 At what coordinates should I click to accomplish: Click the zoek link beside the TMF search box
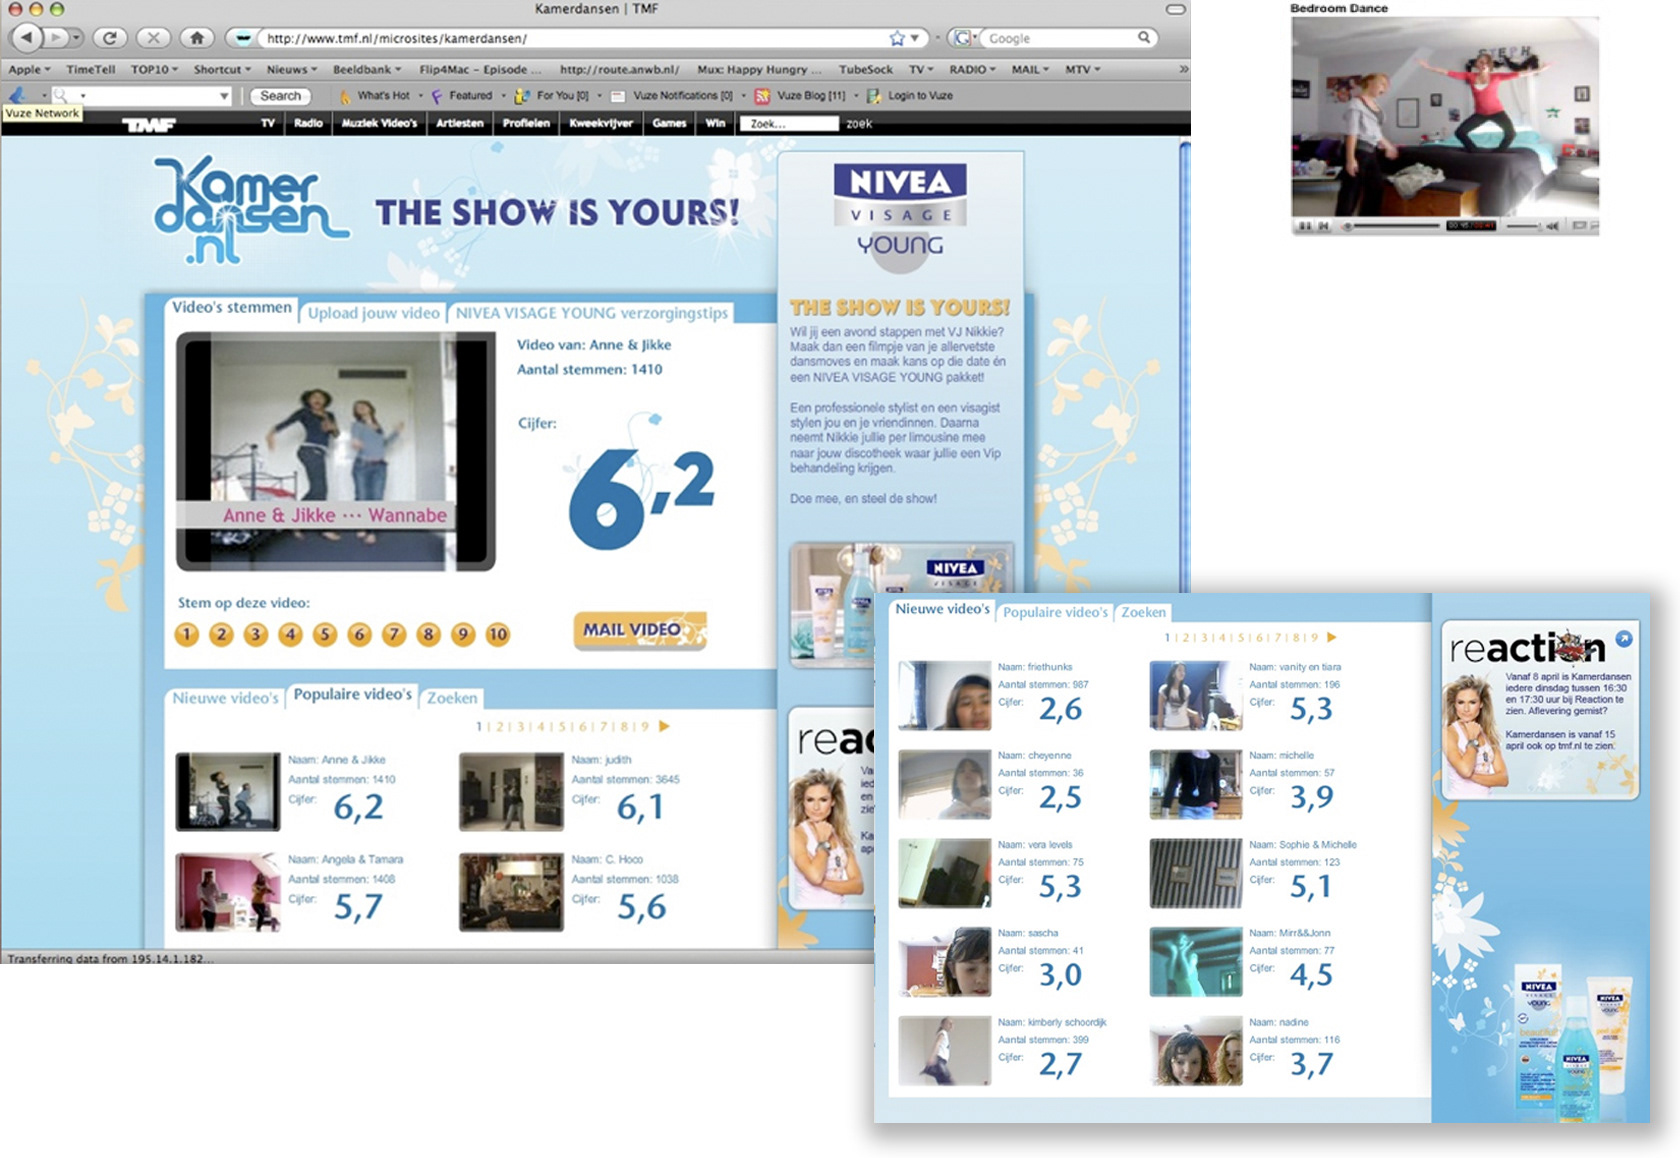859,124
